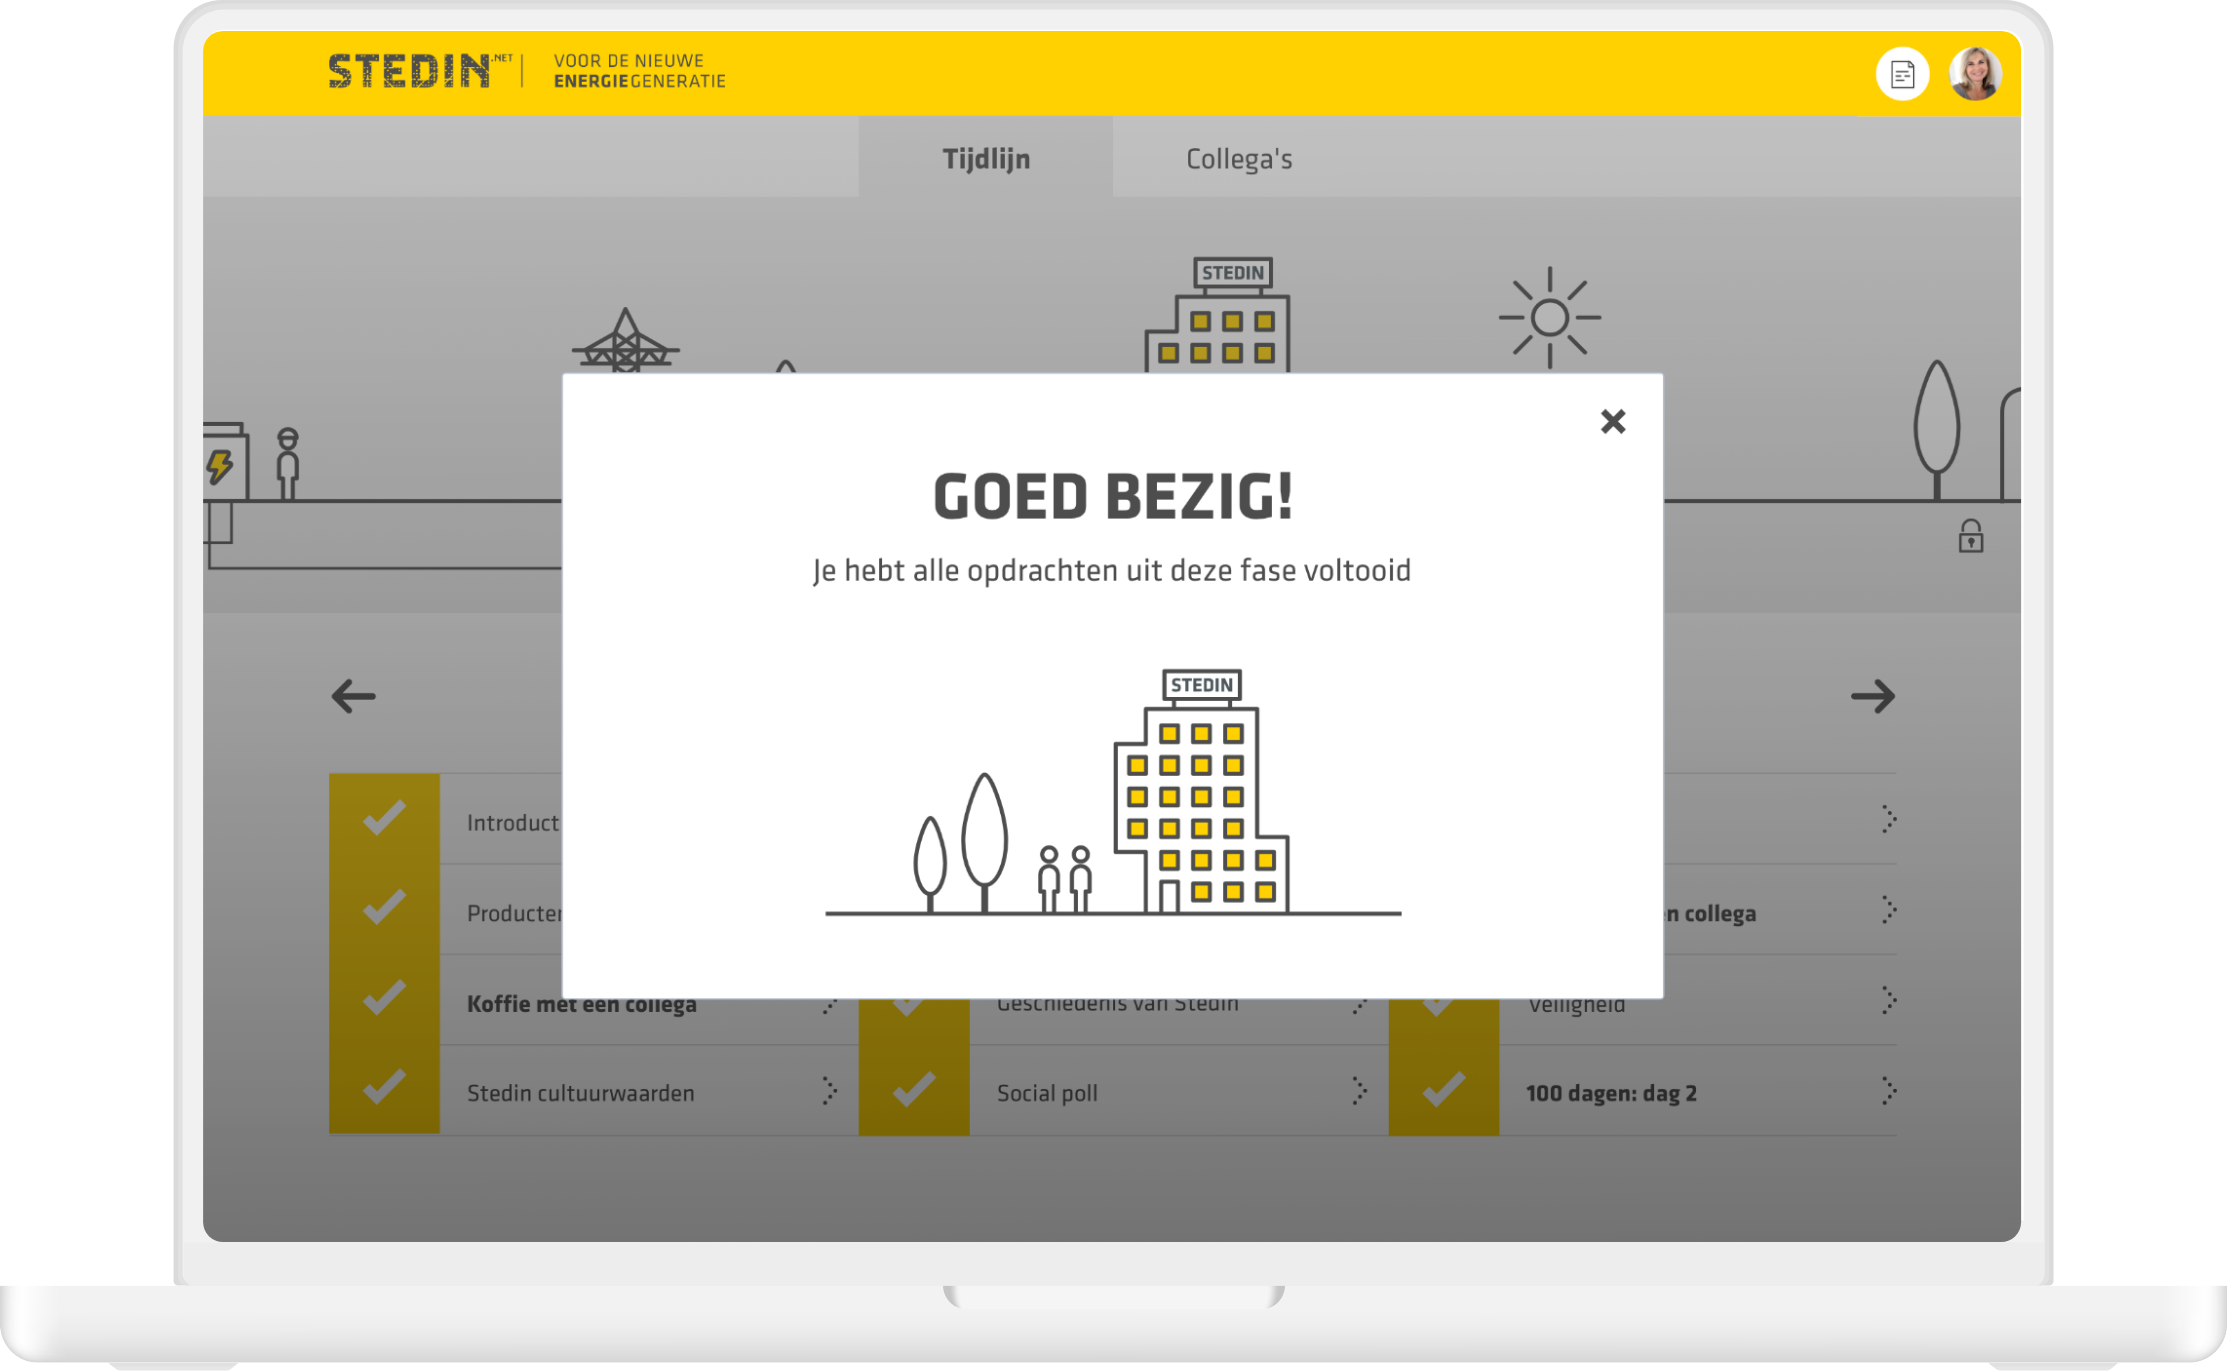This screenshot has width=2228, height=1371.
Task: Expand Stedin cultuurwaarden chevron
Action: coord(829,1090)
